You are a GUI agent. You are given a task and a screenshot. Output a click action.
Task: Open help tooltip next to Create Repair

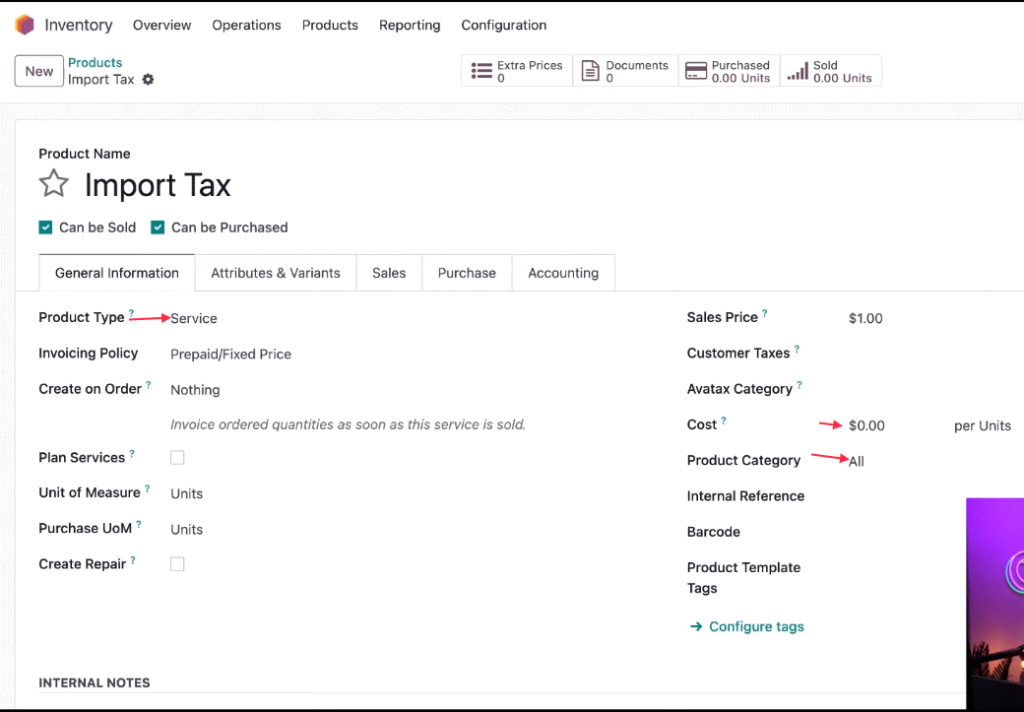click(x=133, y=560)
